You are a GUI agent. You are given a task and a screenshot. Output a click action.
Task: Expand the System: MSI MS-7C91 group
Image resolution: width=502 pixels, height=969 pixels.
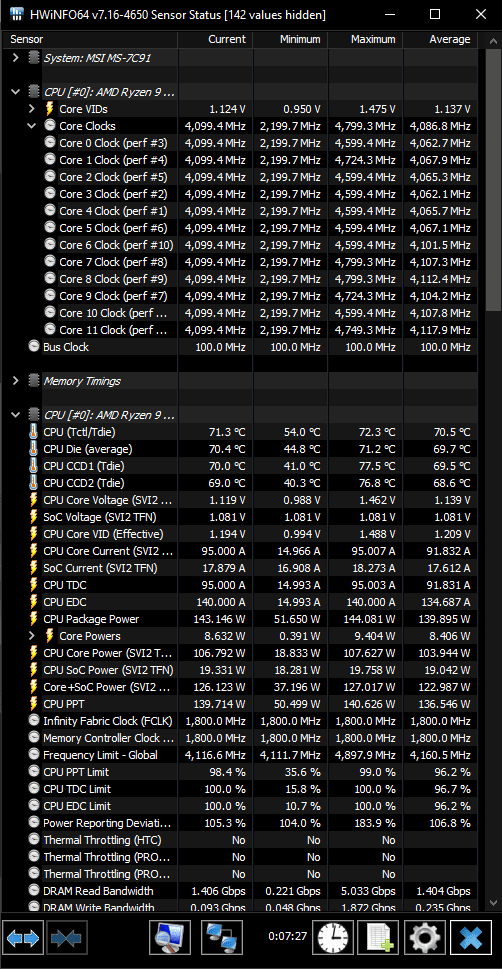tap(15, 58)
